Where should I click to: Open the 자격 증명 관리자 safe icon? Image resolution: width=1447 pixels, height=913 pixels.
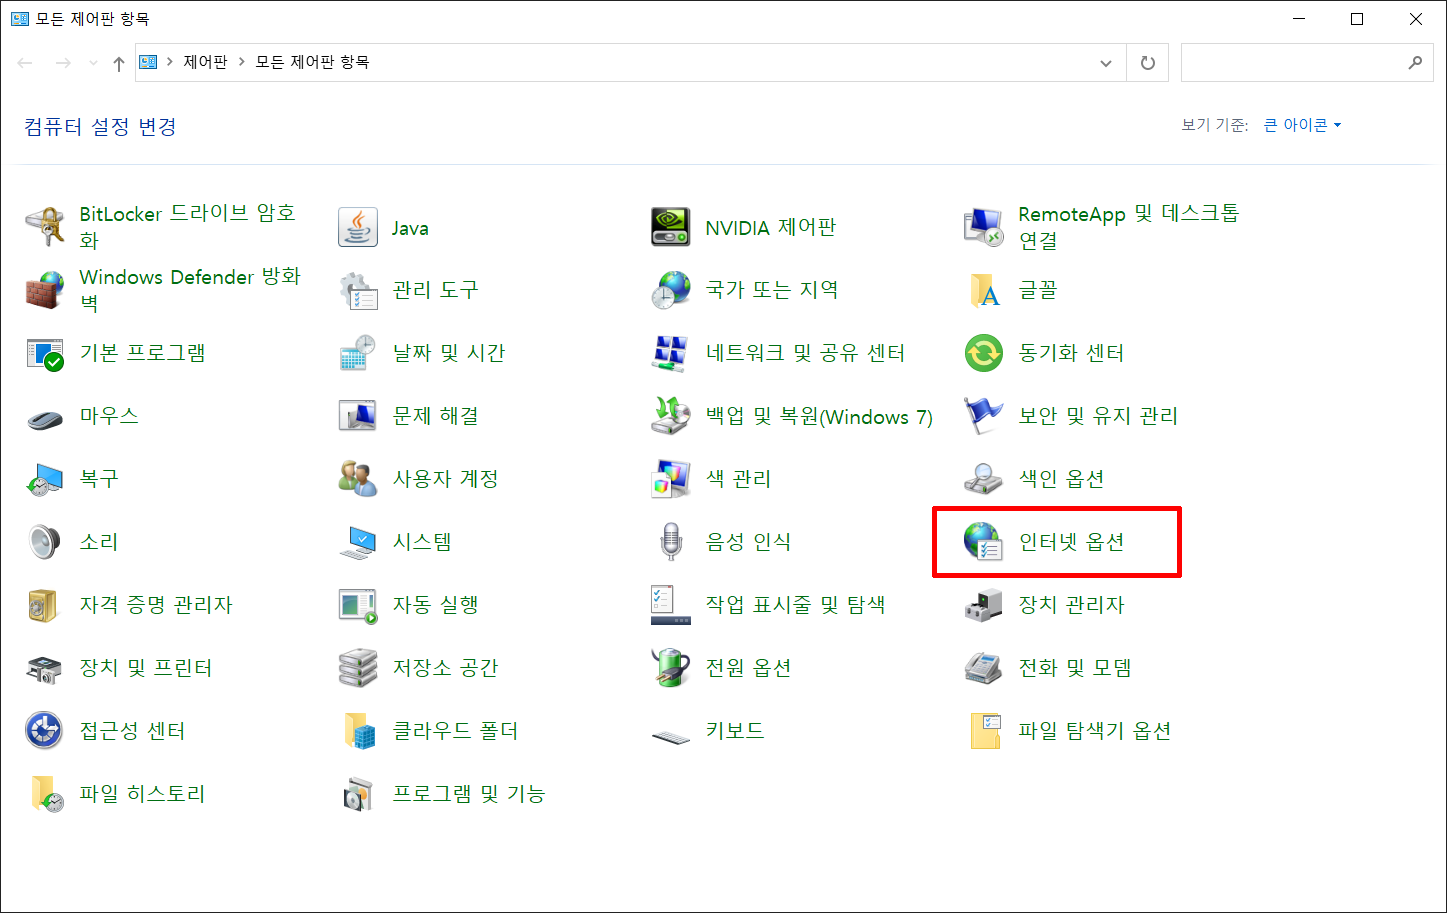45,605
